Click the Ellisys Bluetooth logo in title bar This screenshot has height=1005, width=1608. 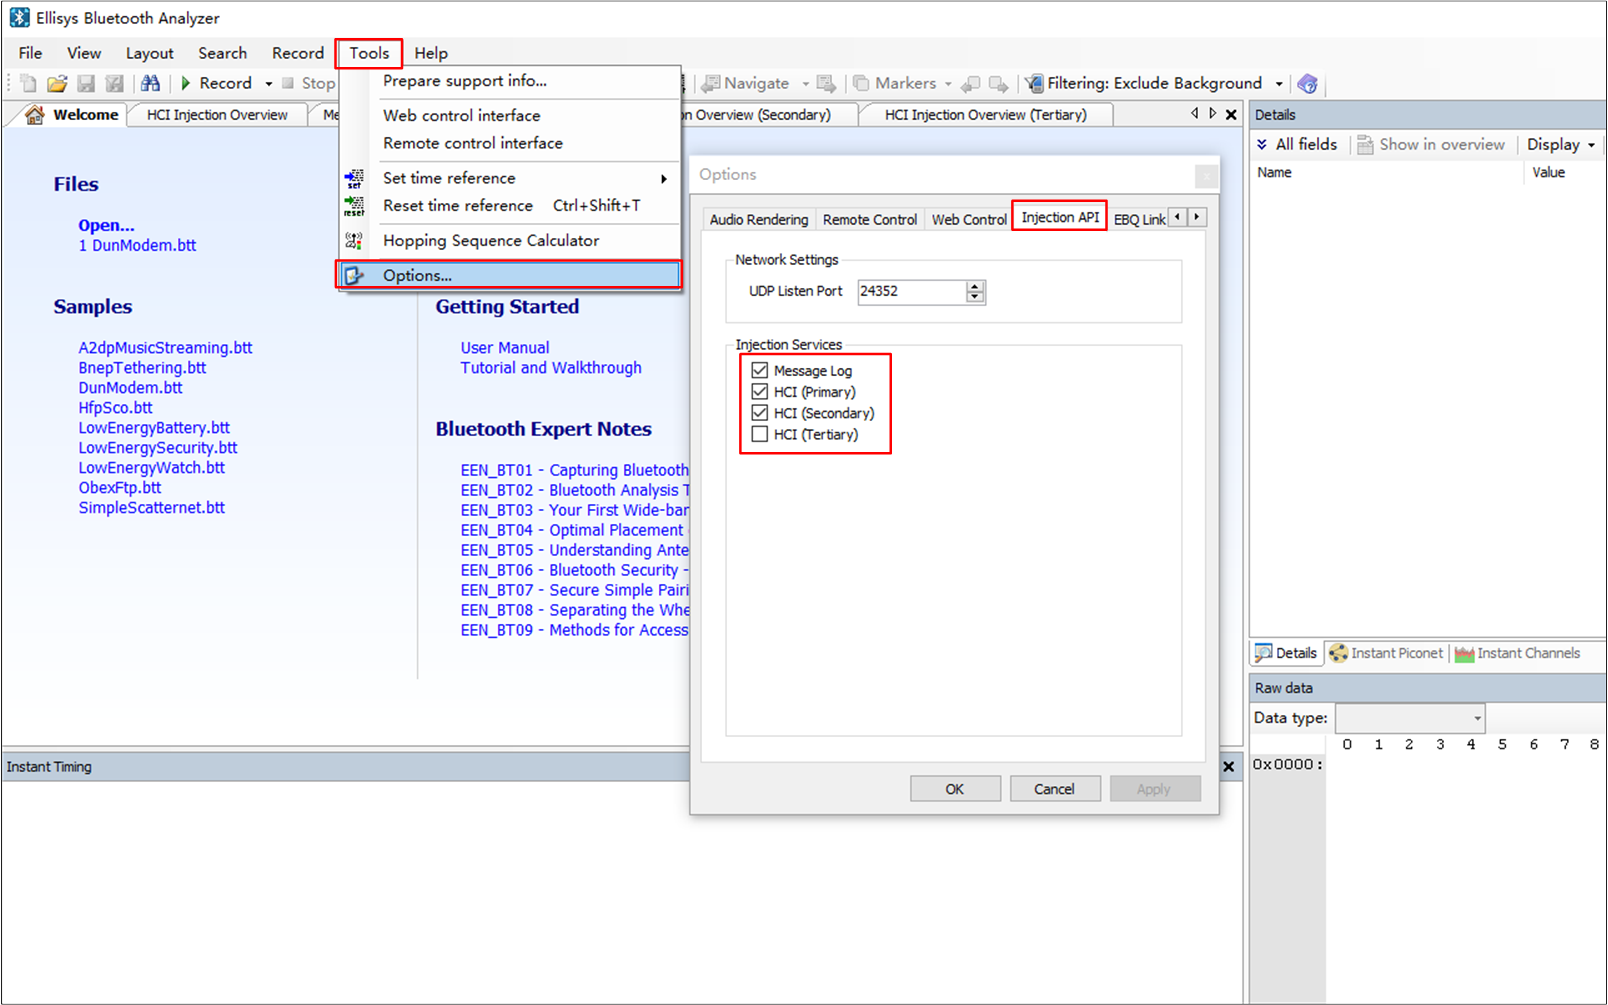[x=19, y=18]
